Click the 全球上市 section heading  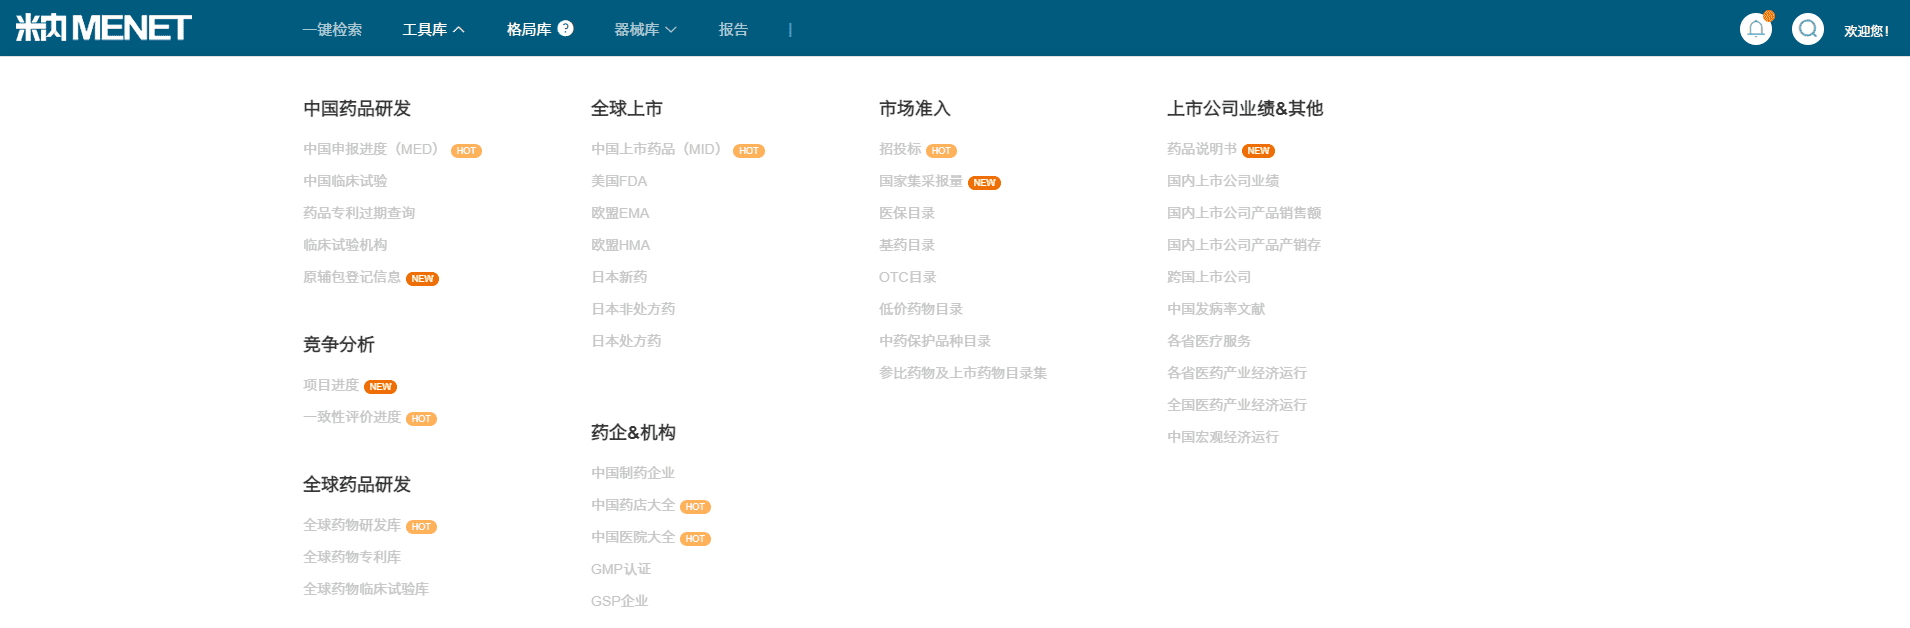pos(627,108)
